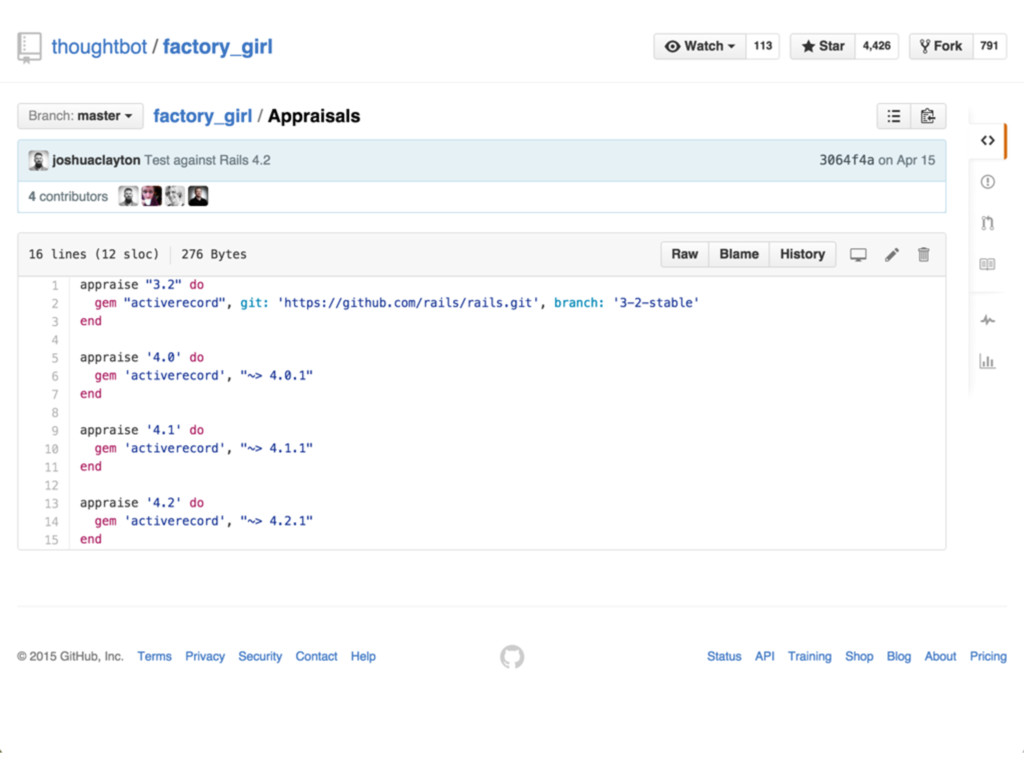Select line number 9
This screenshot has height=768, width=1024.
[55, 431]
